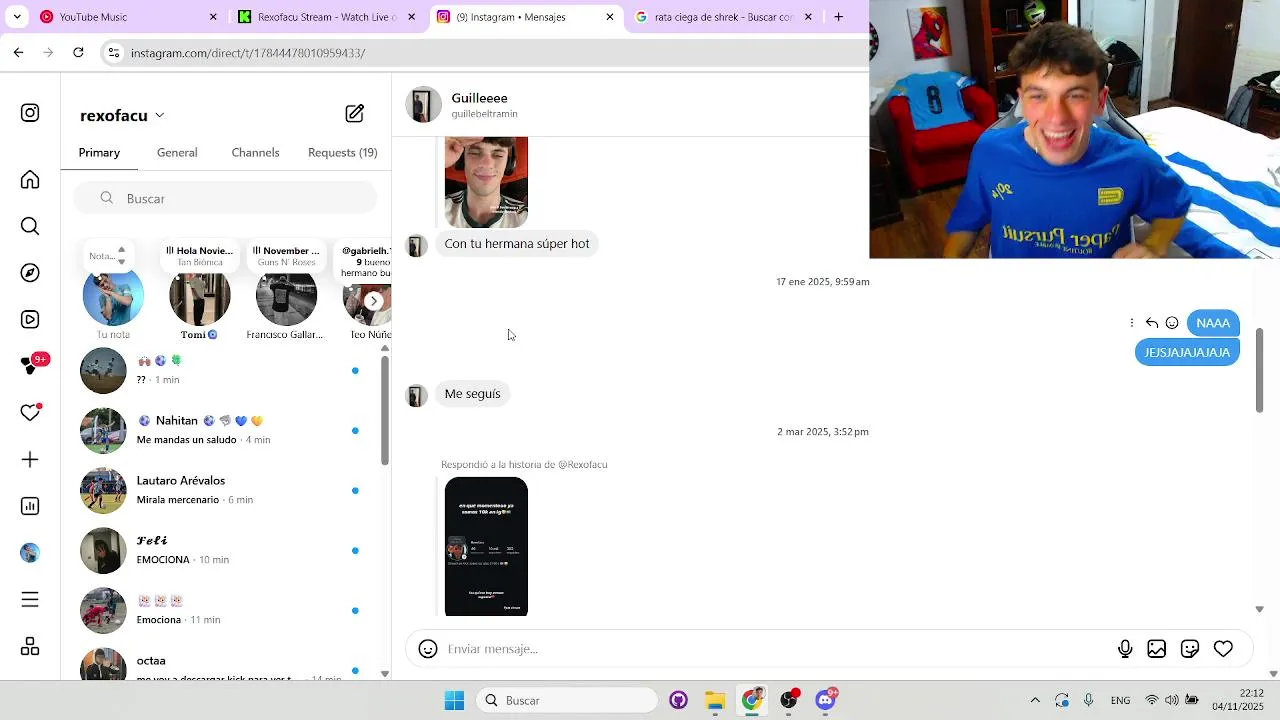React to NAAA message with emoji icon
Screen dimensions: 1280x720
(1172, 323)
